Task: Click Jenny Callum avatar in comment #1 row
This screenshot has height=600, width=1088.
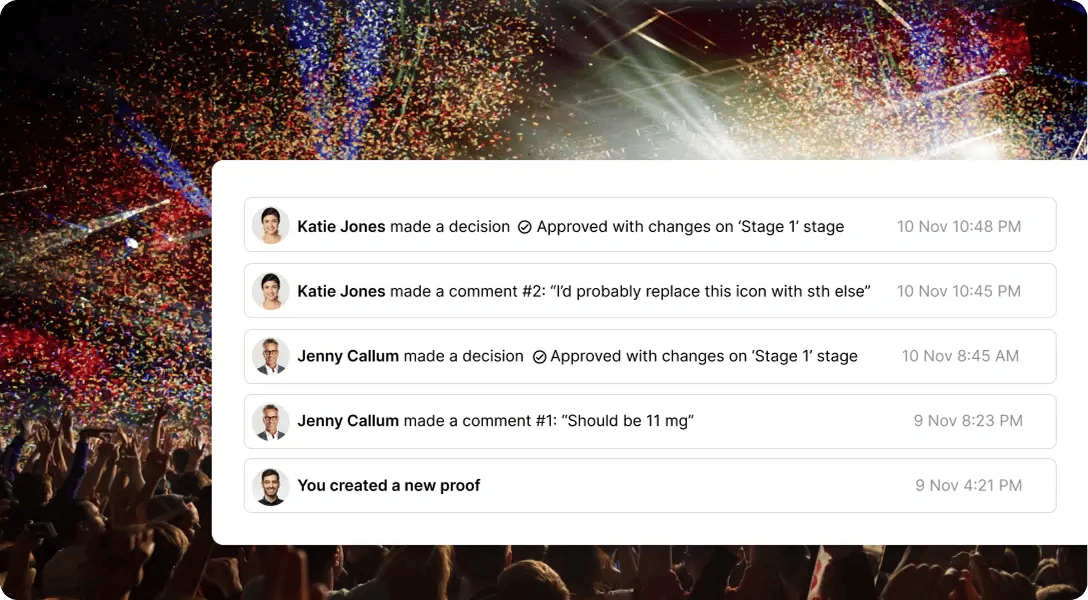Action: pos(270,421)
